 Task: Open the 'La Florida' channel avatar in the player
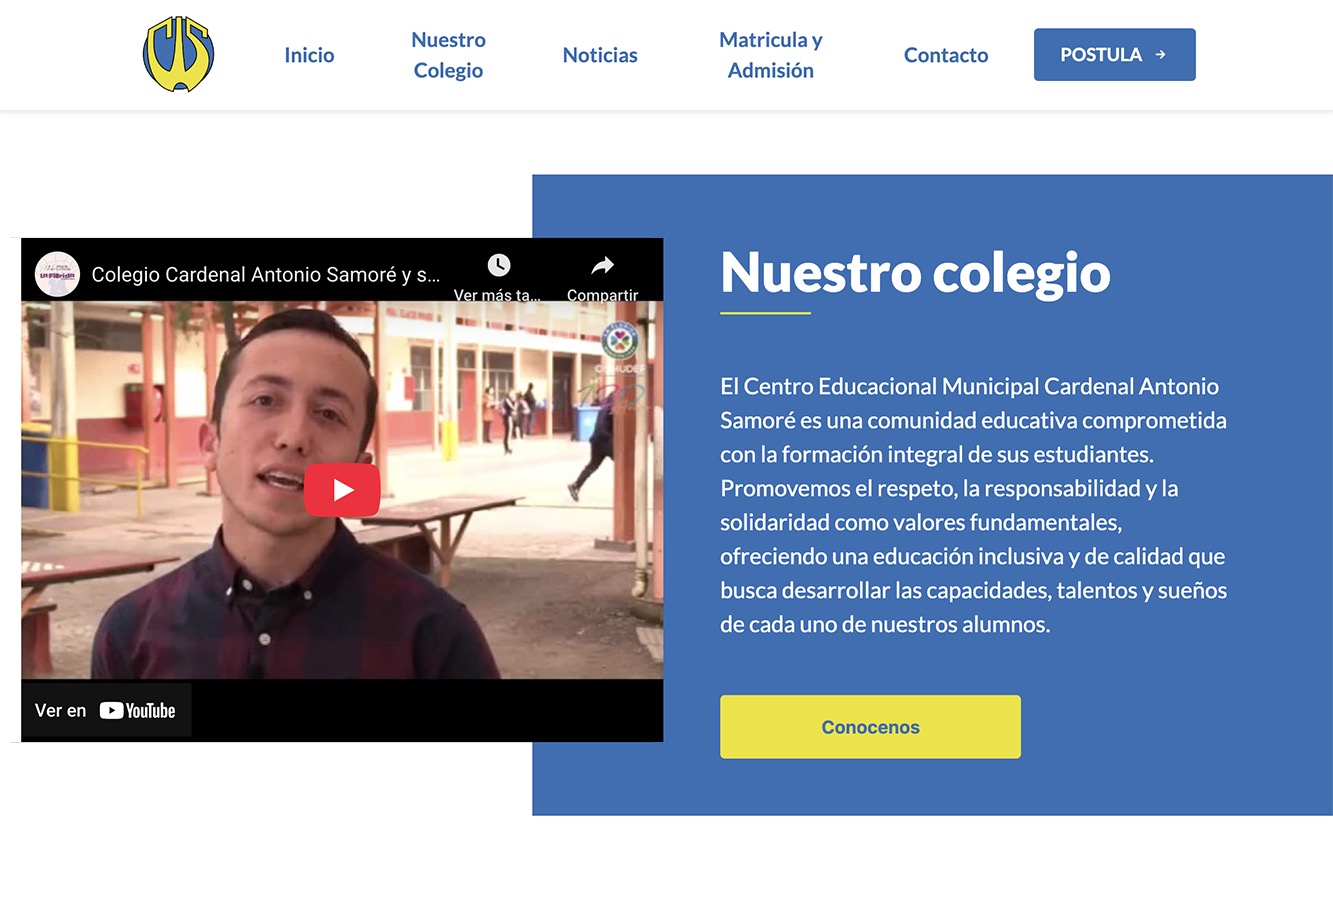tap(57, 272)
